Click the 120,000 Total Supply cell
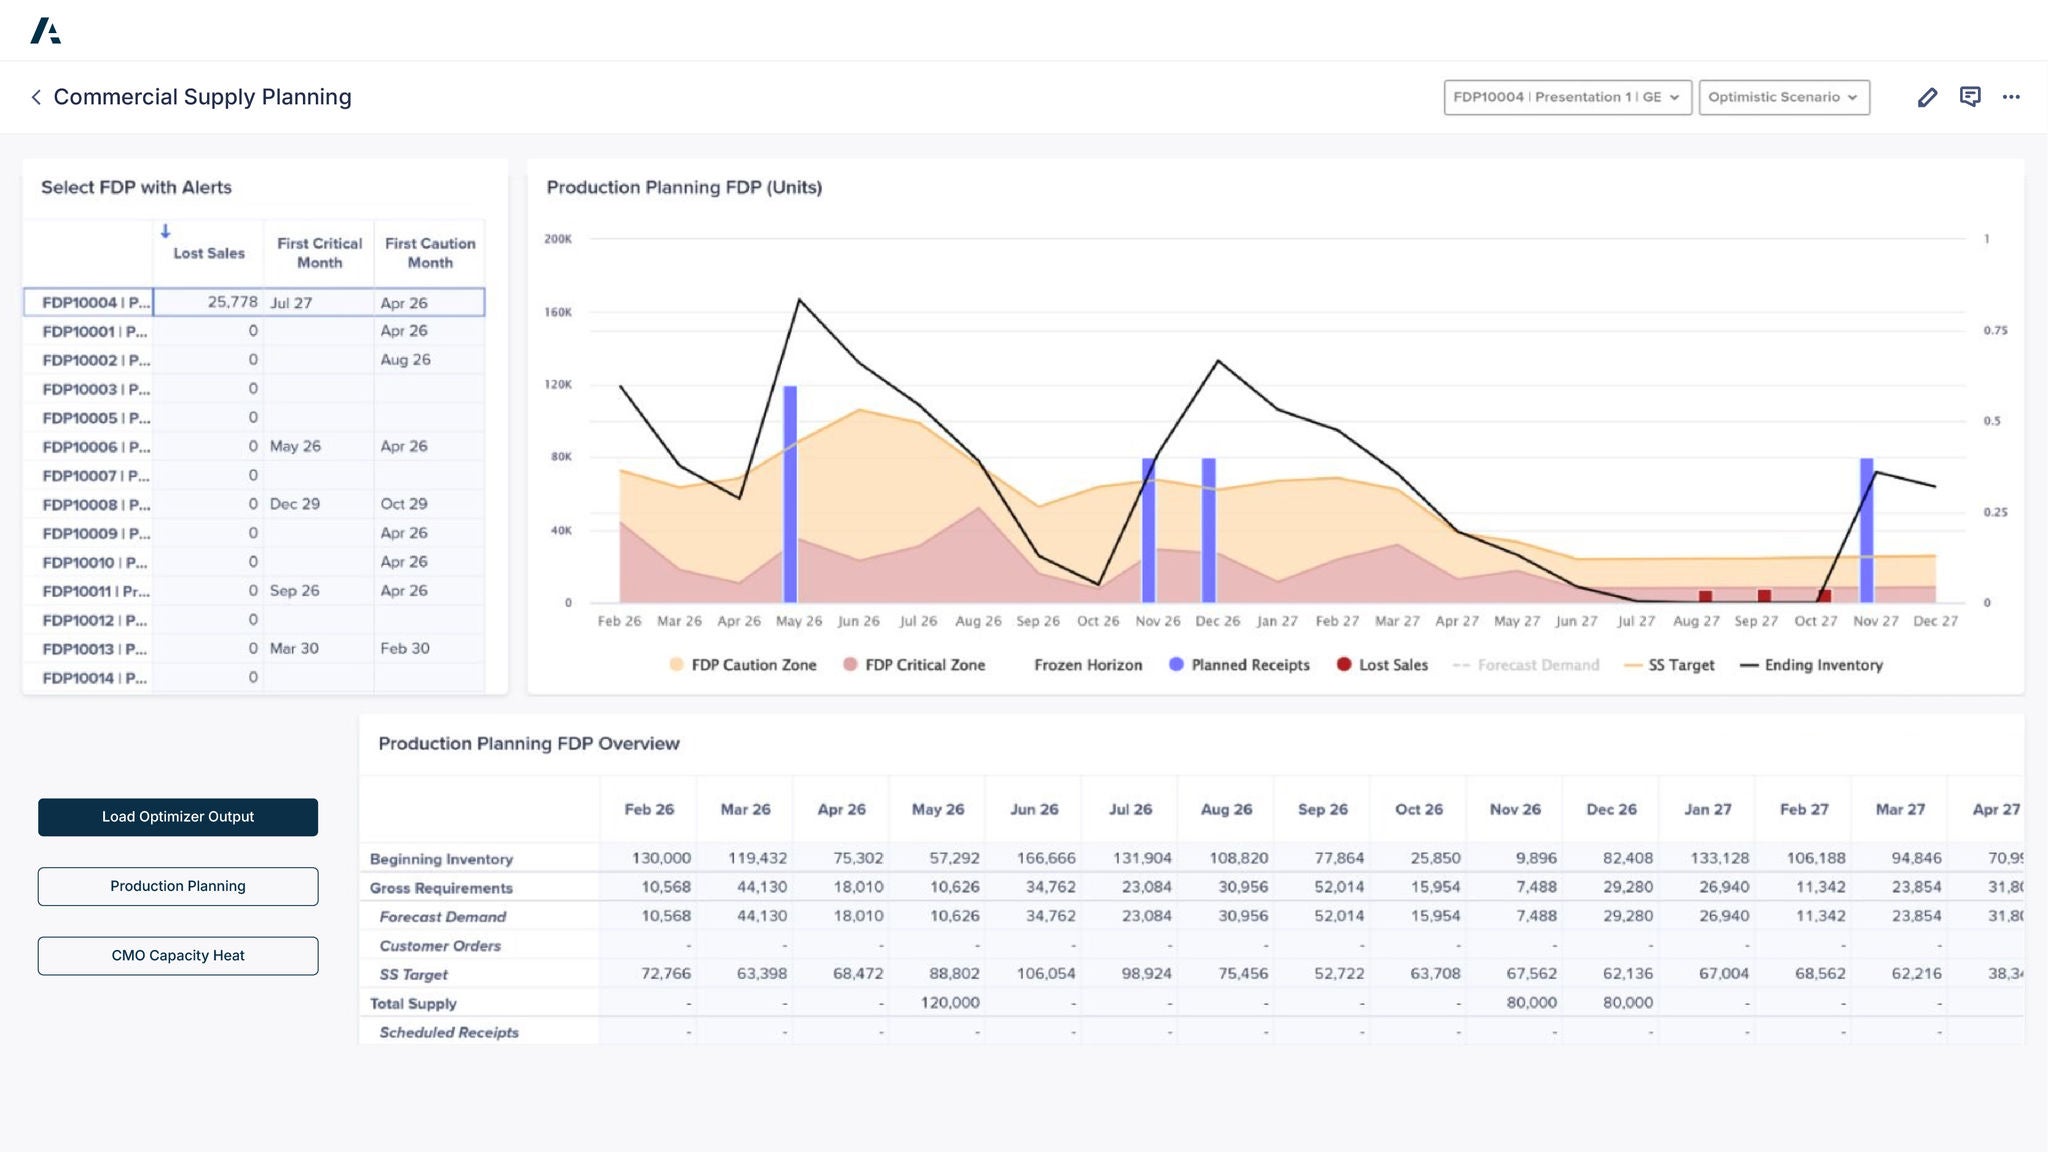 pyautogui.click(x=938, y=1003)
